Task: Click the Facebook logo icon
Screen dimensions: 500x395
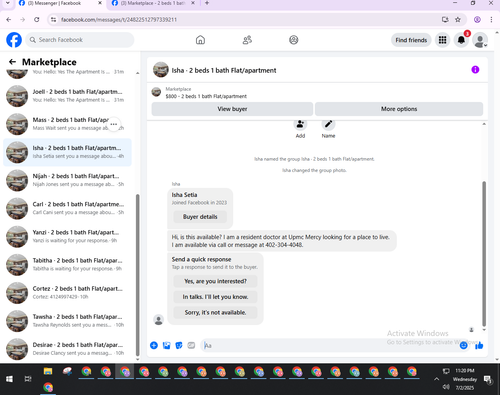Action: pos(14,40)
